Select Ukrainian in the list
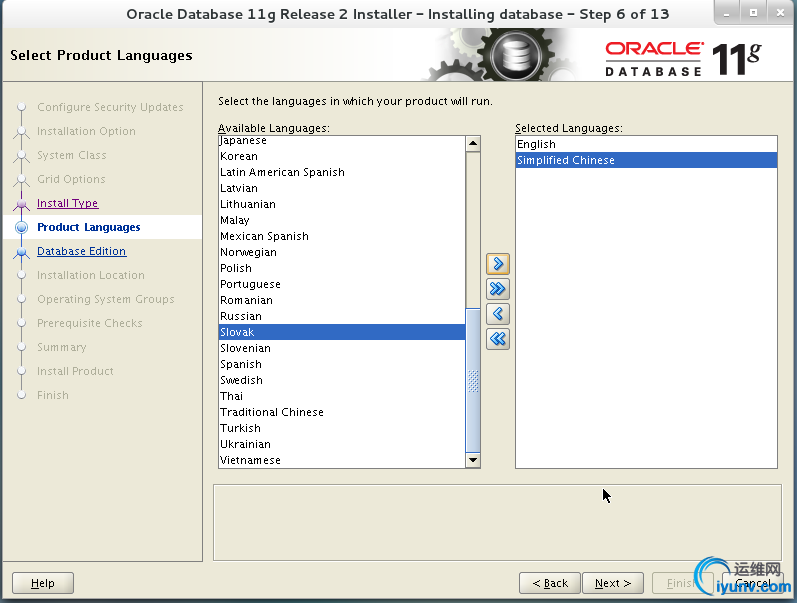 342,444
